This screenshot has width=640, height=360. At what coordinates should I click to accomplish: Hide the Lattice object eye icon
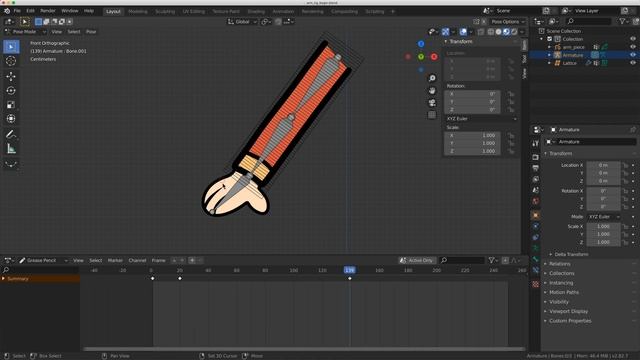pyautogui.click(x=633, y=63)
